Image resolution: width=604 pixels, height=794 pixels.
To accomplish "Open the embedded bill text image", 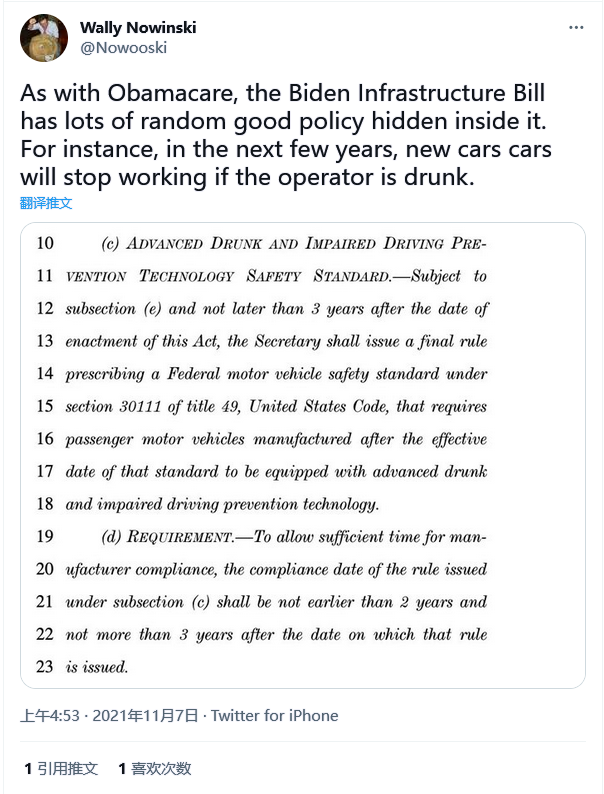I will pyautogui.click(x=302, y=455).
